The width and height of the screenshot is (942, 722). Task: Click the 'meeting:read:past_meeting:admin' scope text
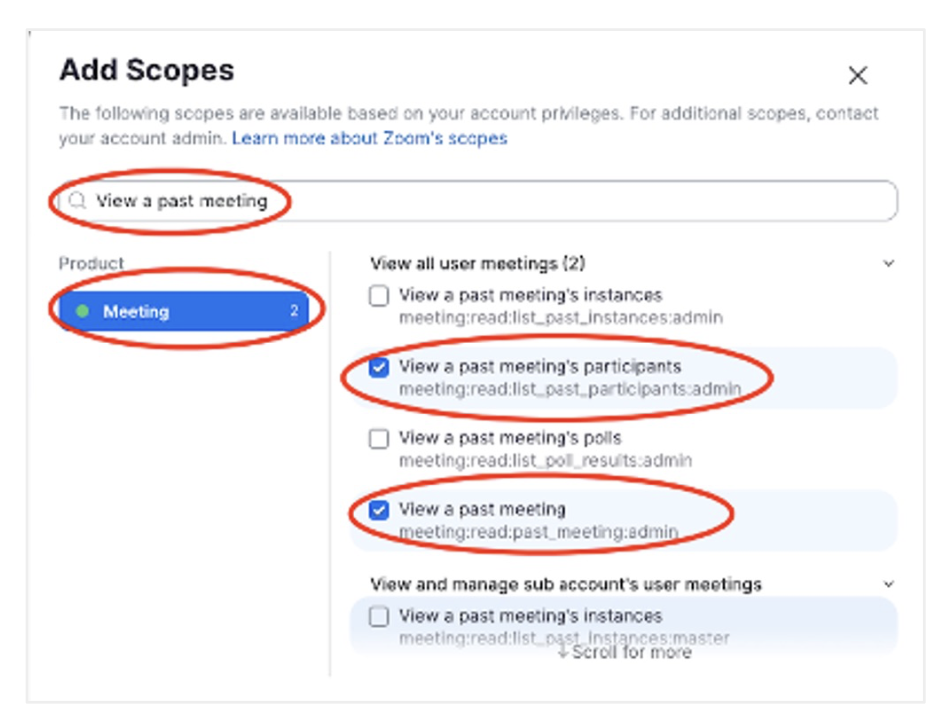click(x=538, y=531)
